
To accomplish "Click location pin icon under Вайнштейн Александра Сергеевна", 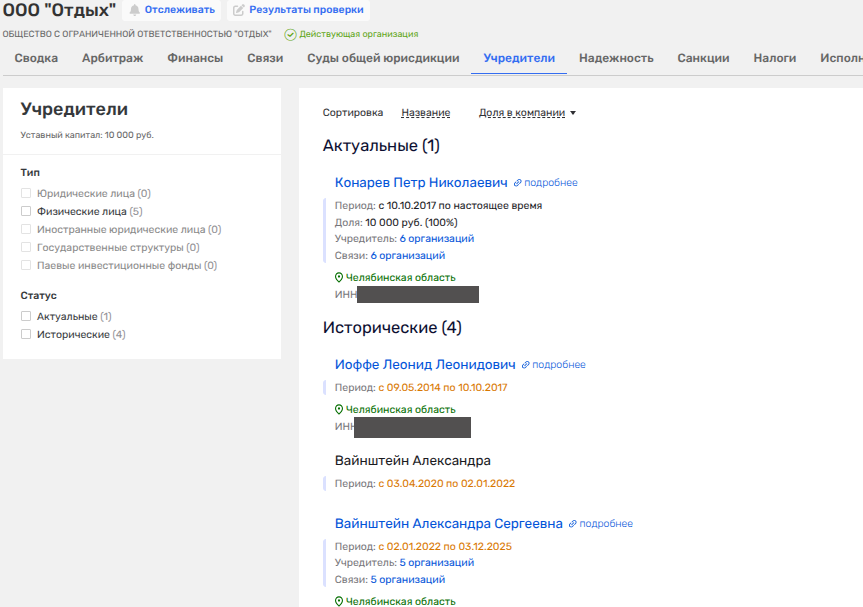I will 339,601.
